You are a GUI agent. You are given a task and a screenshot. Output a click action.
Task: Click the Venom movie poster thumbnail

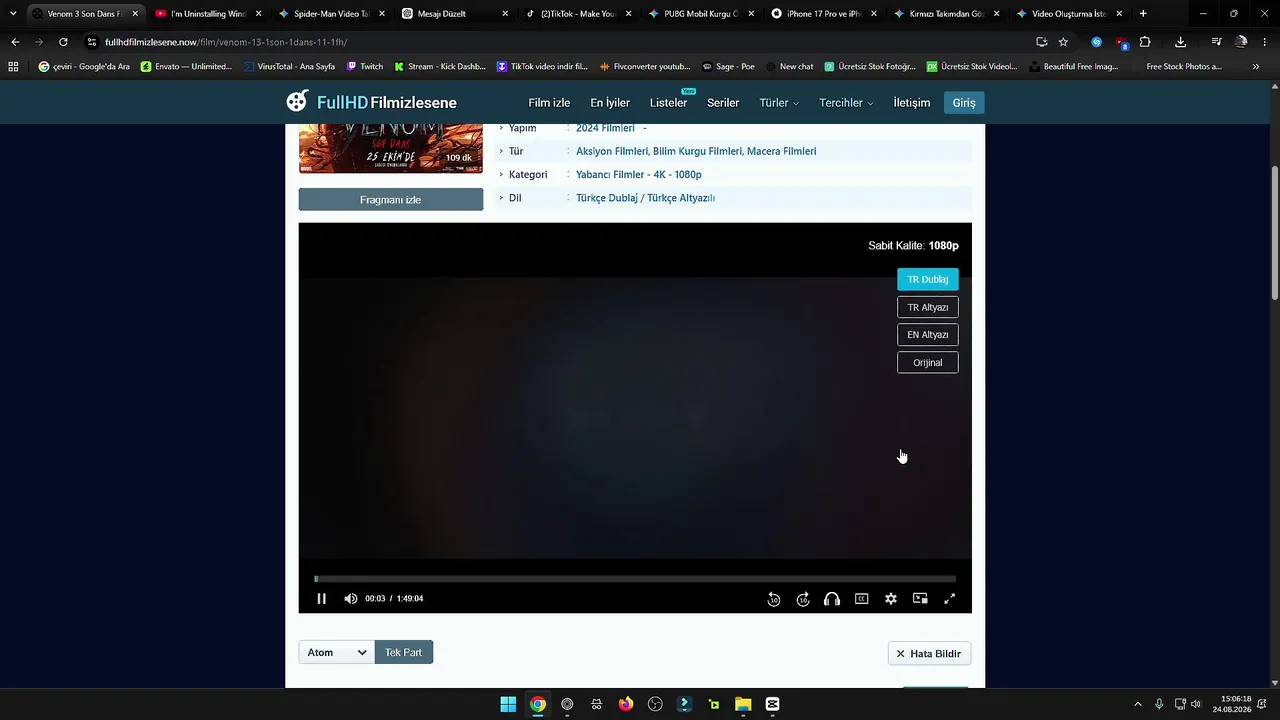[391, 149]
